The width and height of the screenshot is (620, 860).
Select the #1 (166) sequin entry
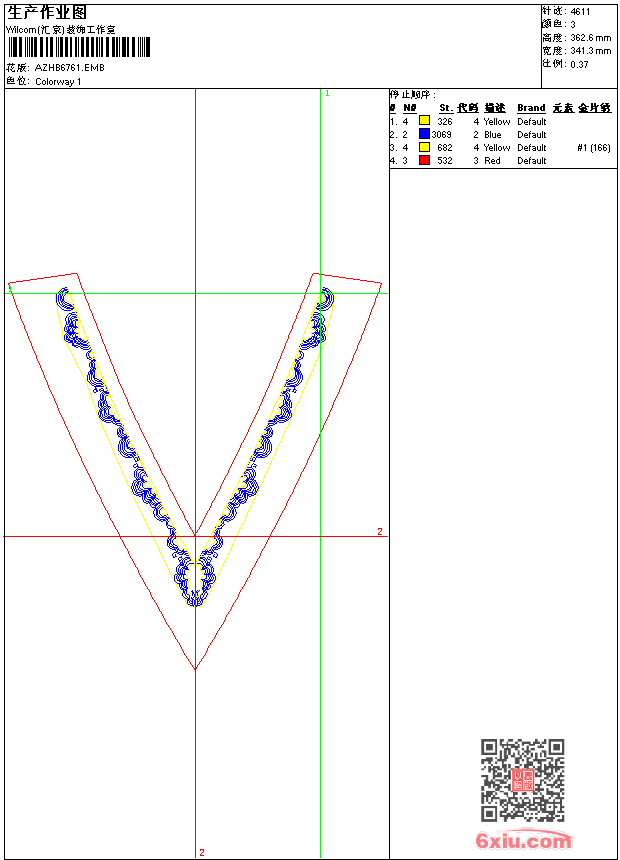coord(593,147)
